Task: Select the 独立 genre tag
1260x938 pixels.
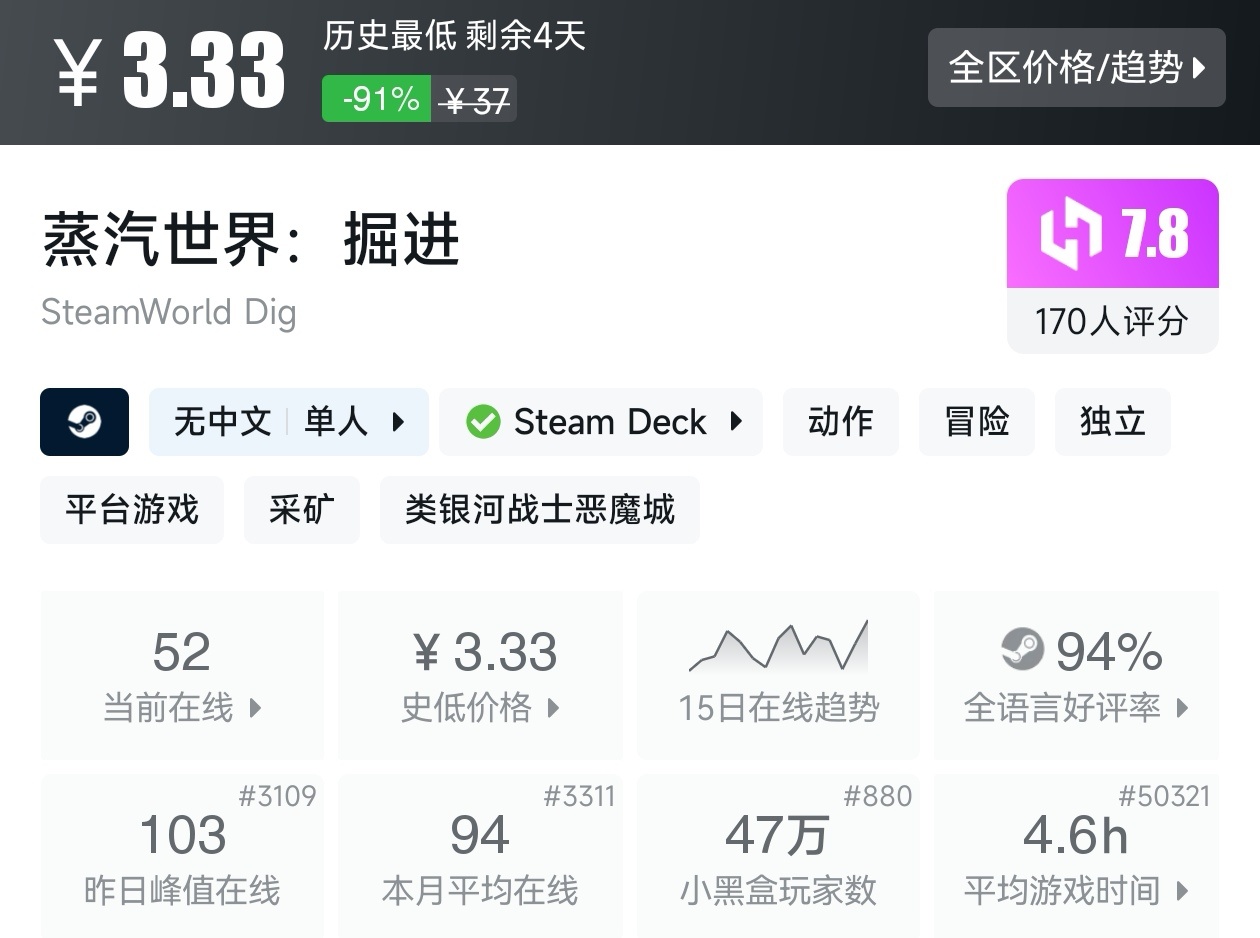Action: (1113, 422)
